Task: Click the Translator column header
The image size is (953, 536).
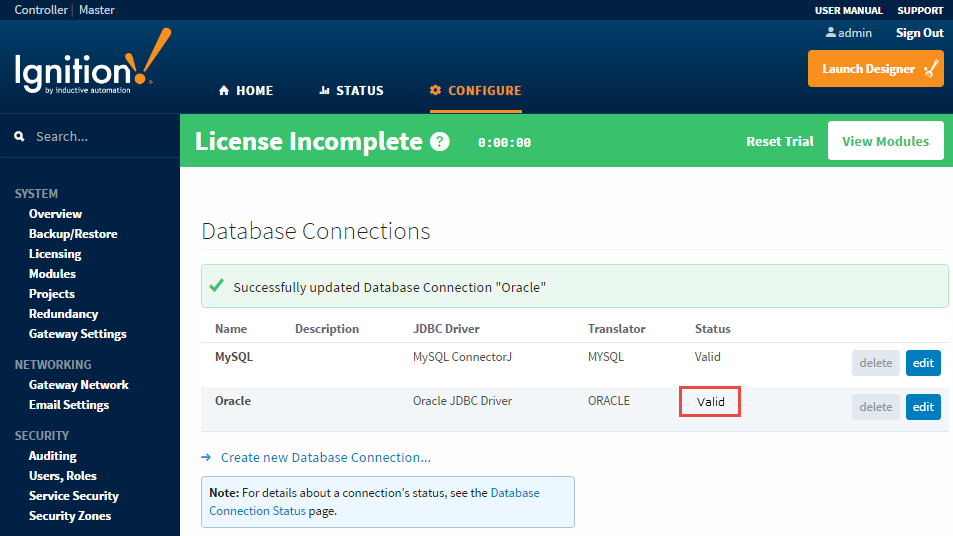Action: pyautogui.click(x=616, y=329)
